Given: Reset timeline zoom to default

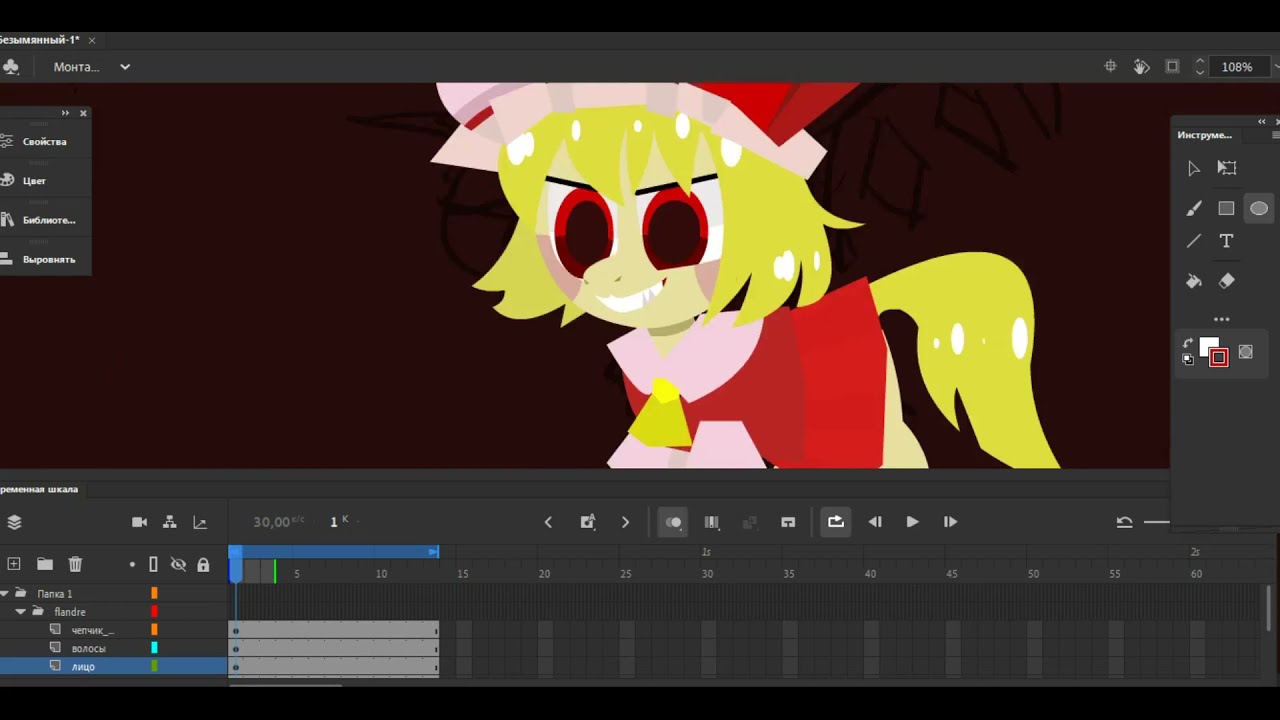Looking at the screenshot, I should pyautogui.click(x=1125, y=522).
